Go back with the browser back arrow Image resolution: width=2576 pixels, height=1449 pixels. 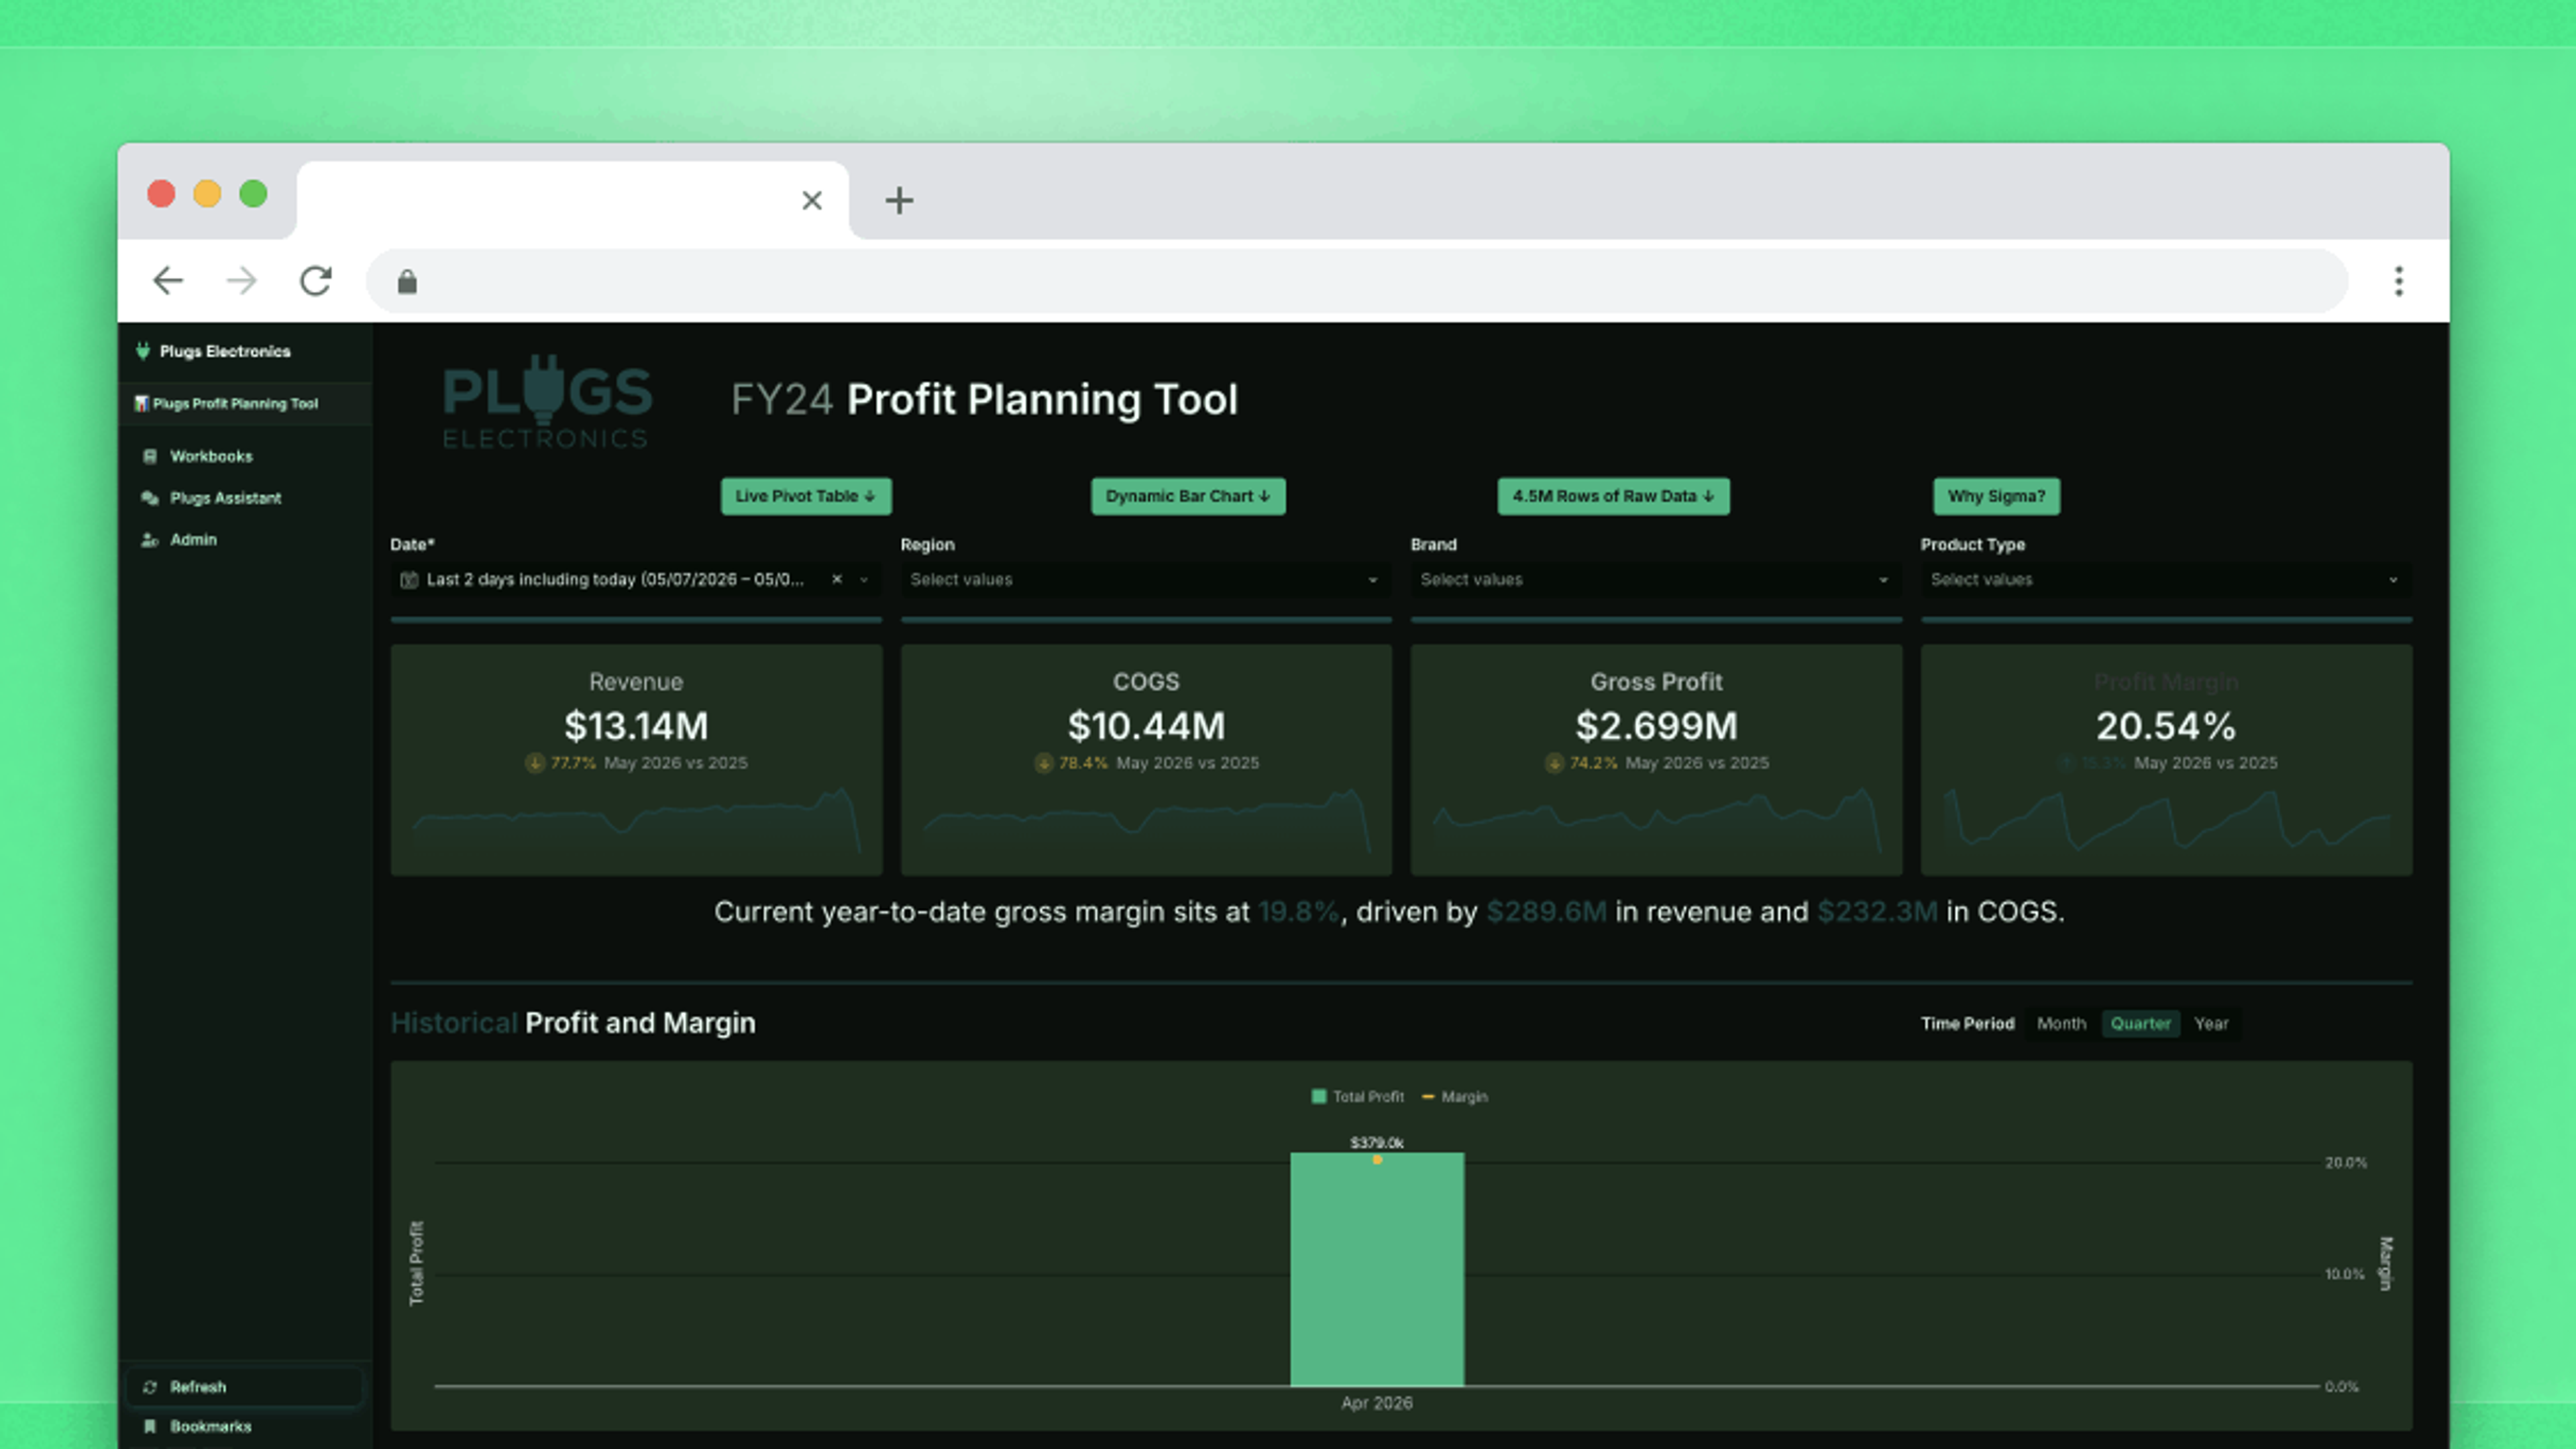pos(167,281)
